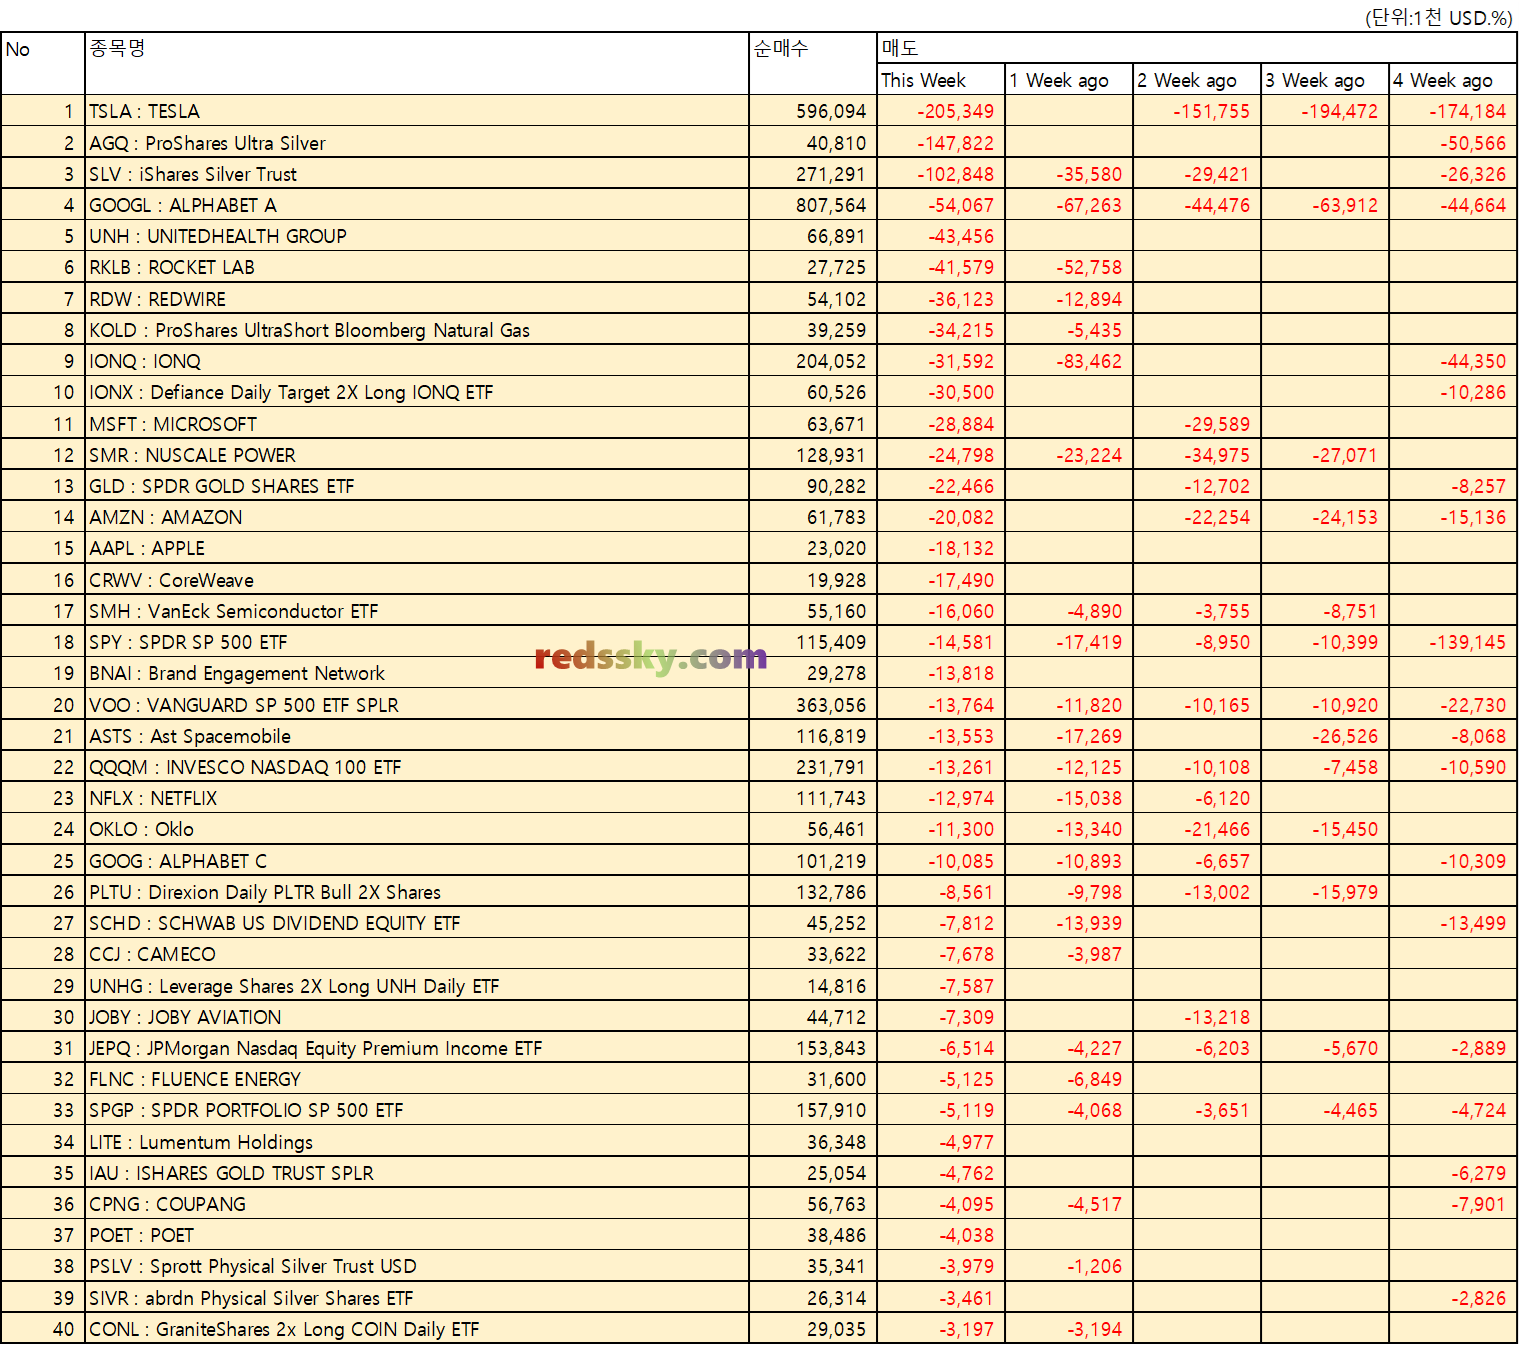Select AGQ : ProShares Ultra Silver cell

click(x=416, y=142)
